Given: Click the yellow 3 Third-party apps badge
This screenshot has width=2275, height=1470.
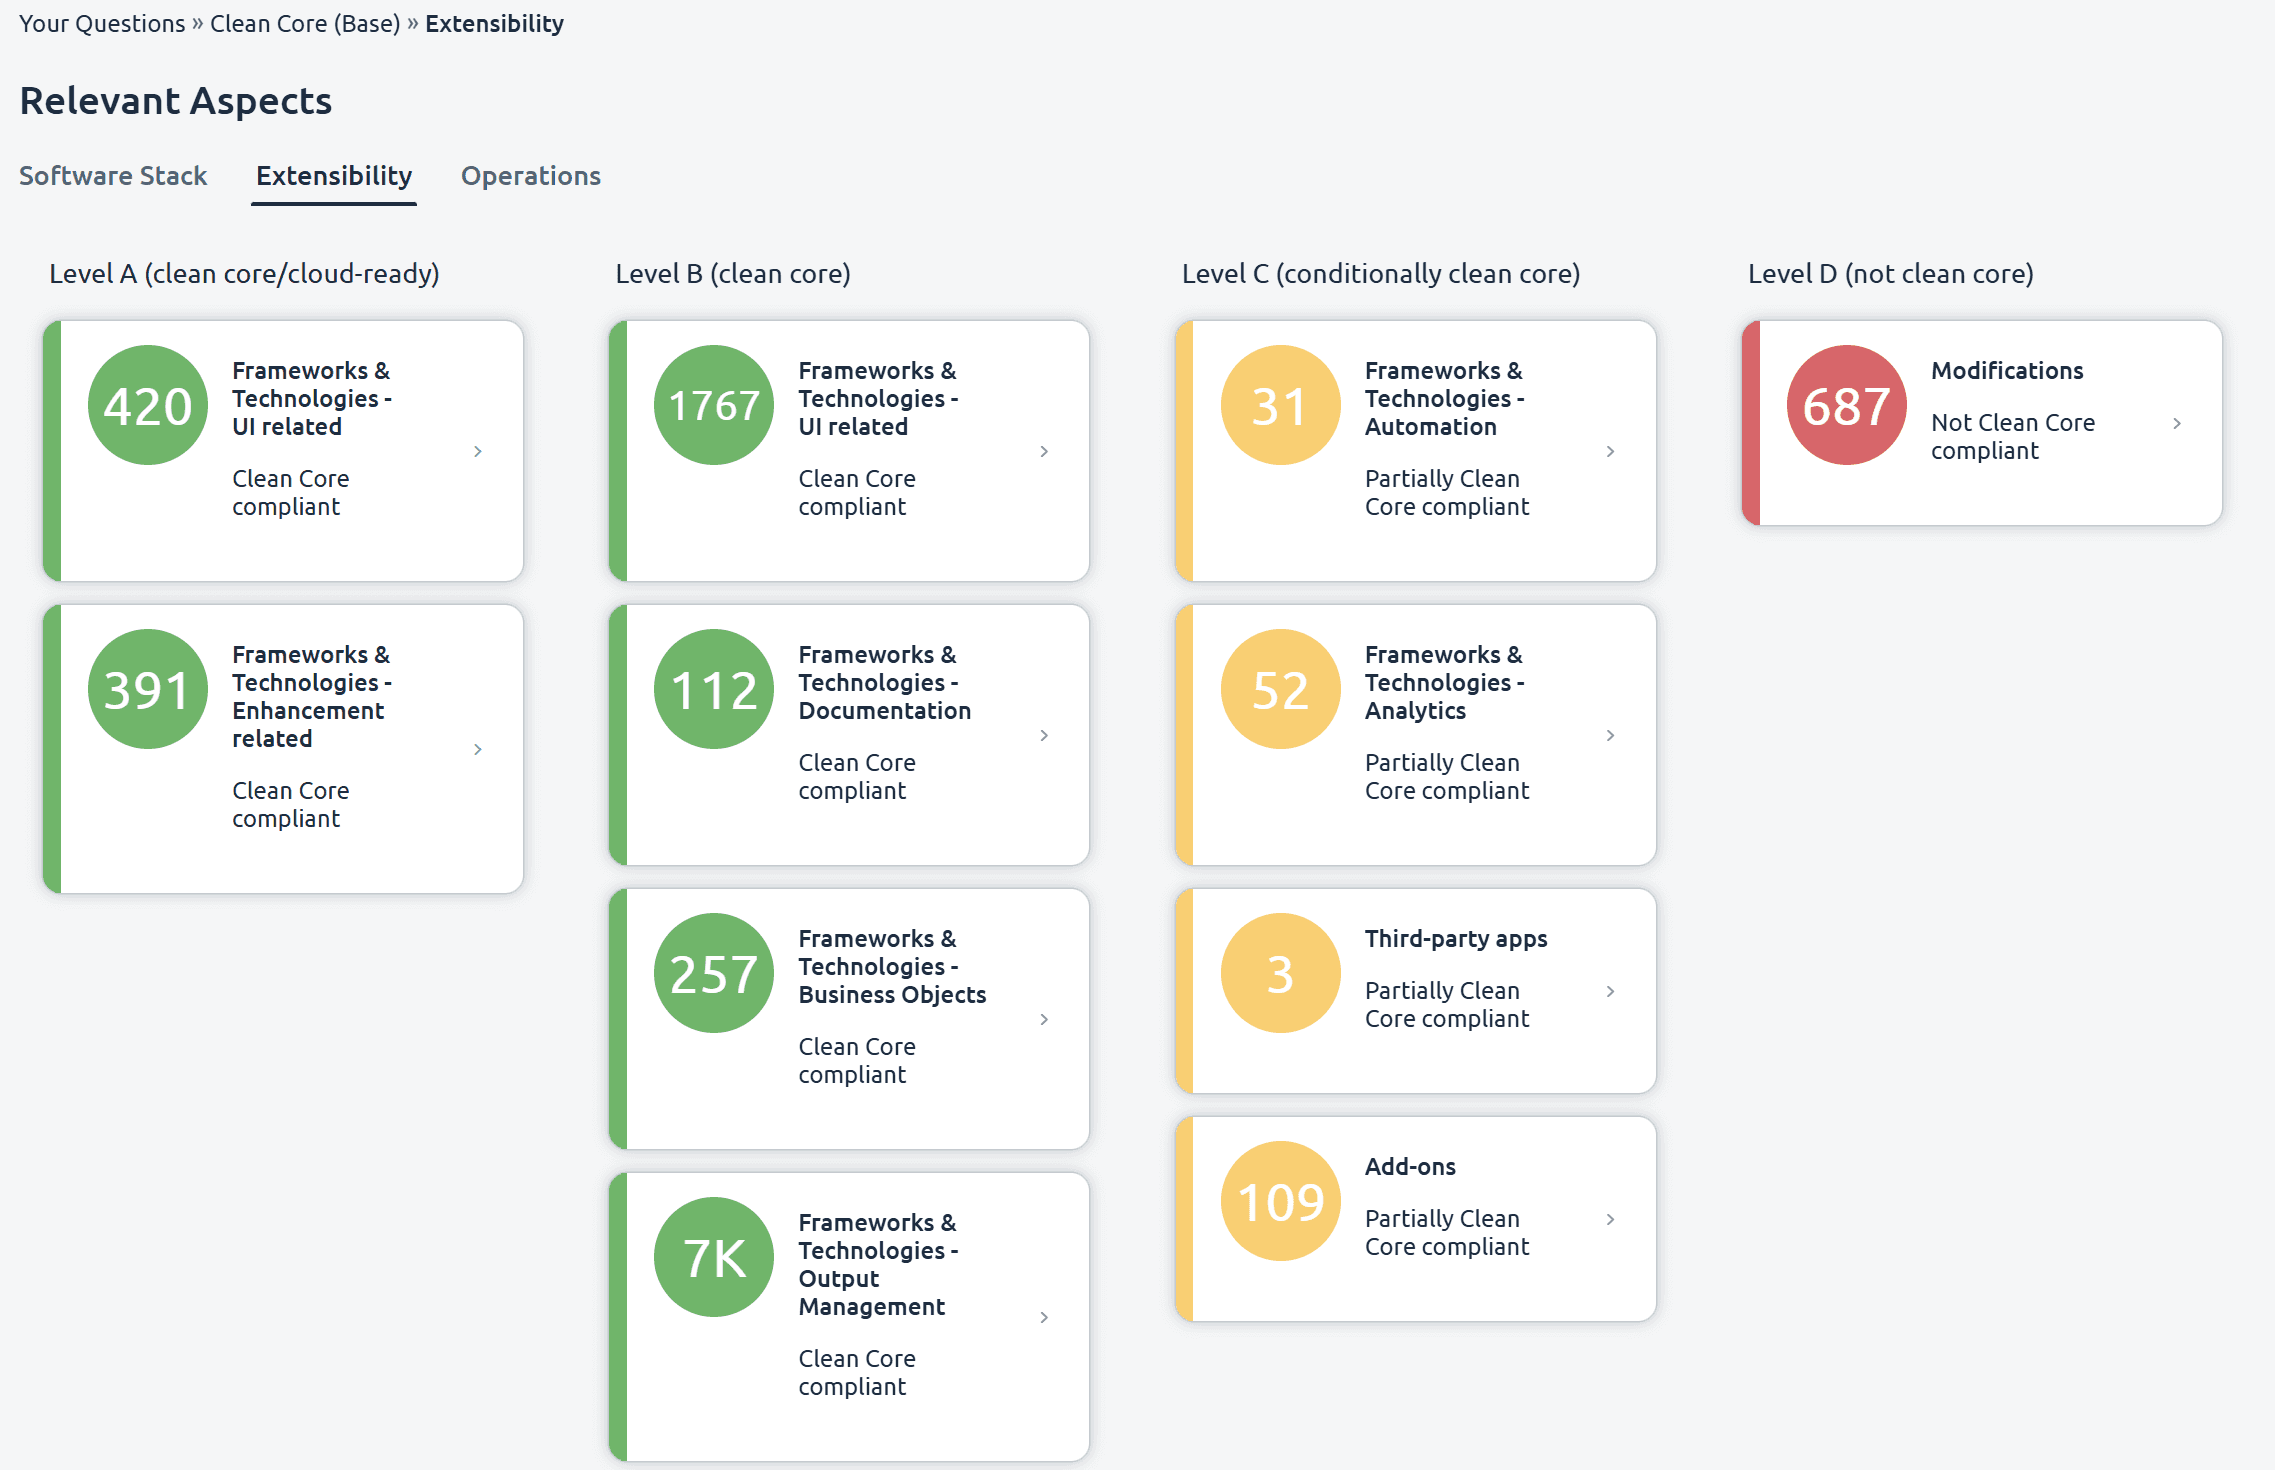Looking at the screenshot, I should 1280,973.
